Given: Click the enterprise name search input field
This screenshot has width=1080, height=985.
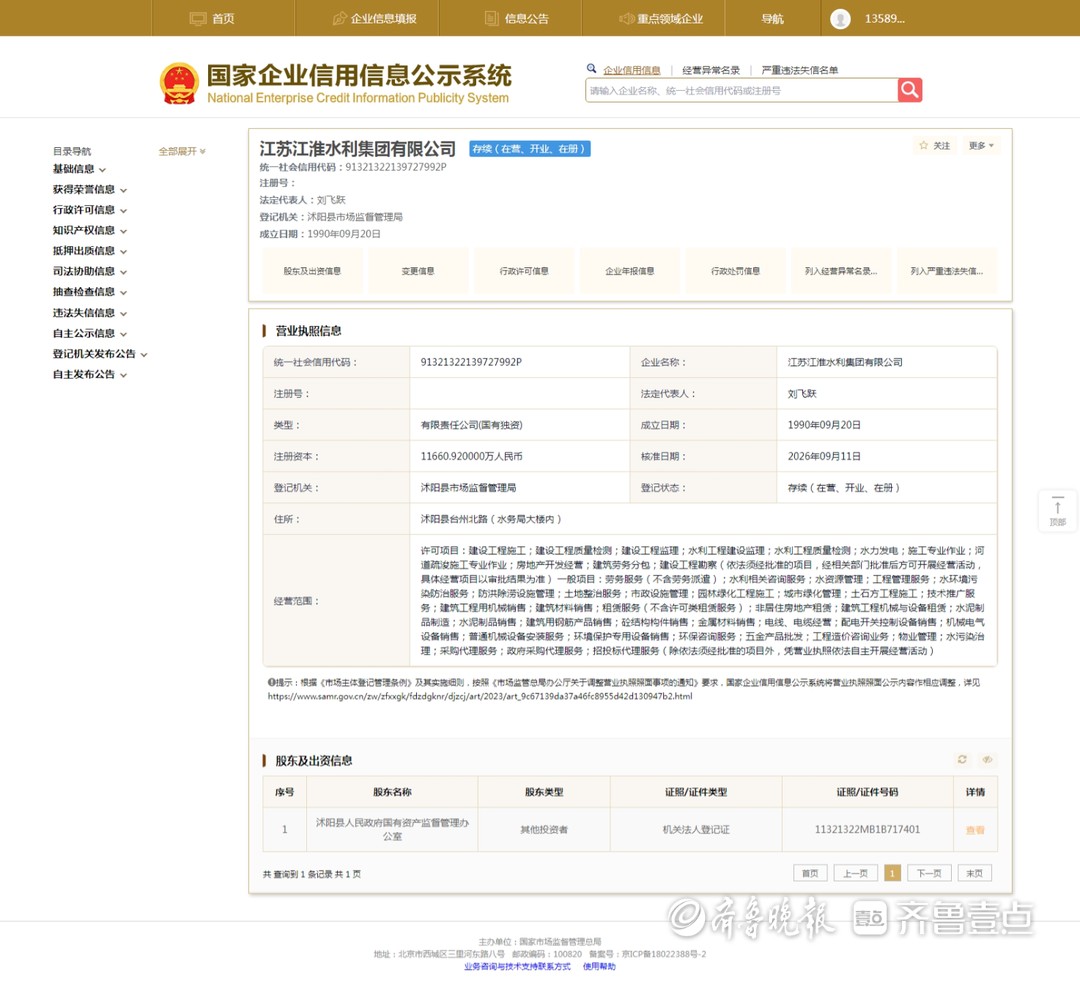Looking at the screenshot, I should [741, 90].
